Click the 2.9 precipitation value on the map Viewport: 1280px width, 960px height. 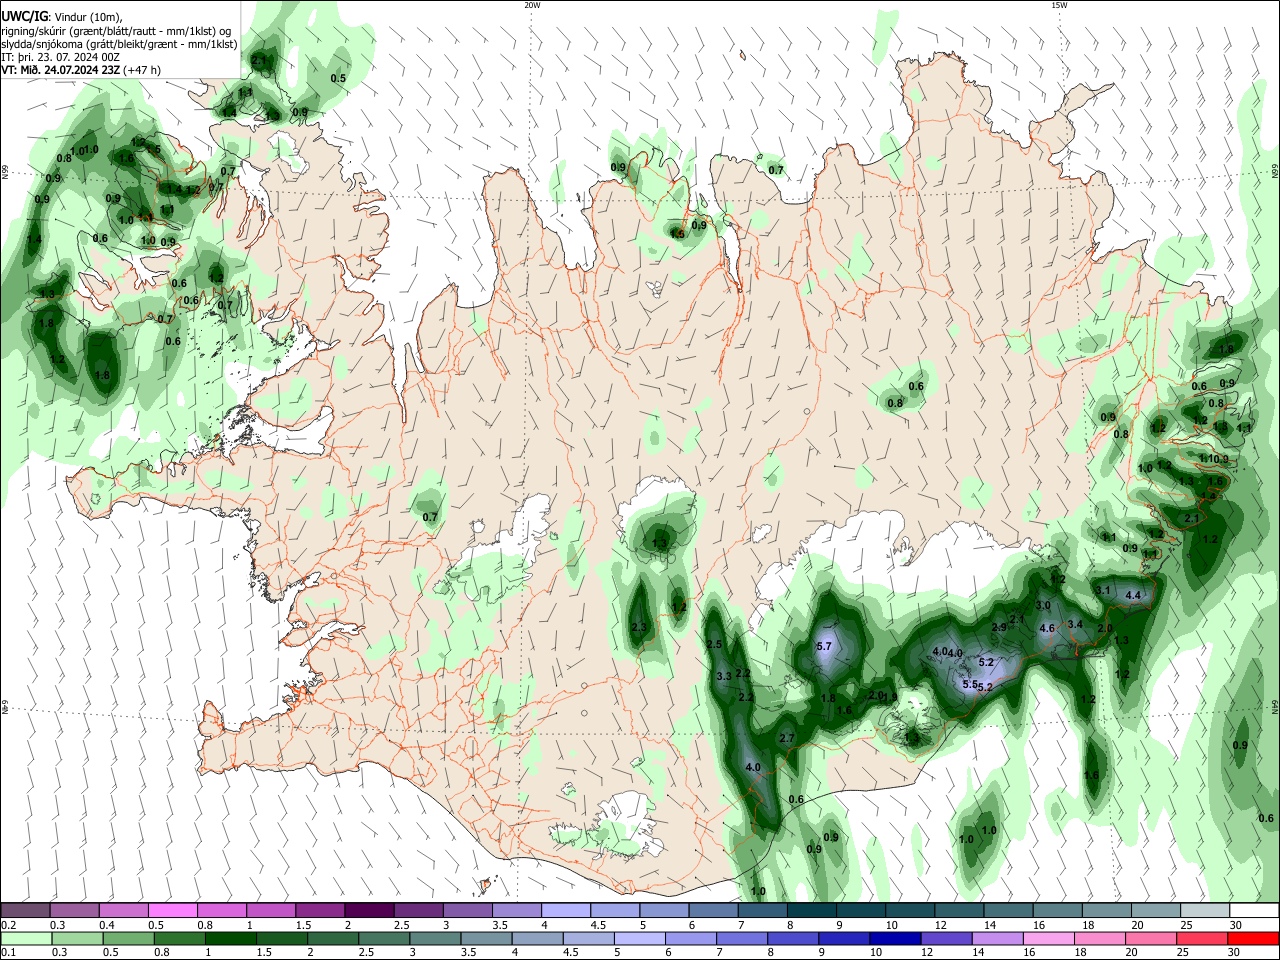[999, 627]
